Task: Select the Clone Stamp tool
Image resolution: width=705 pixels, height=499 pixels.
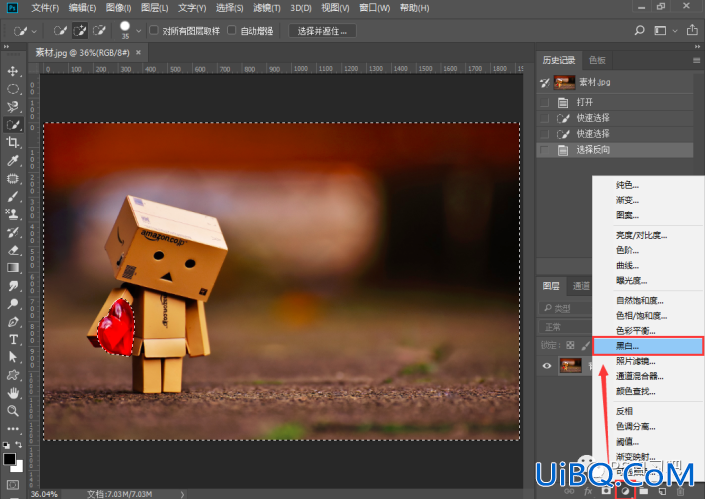Action: coord(13,214)
